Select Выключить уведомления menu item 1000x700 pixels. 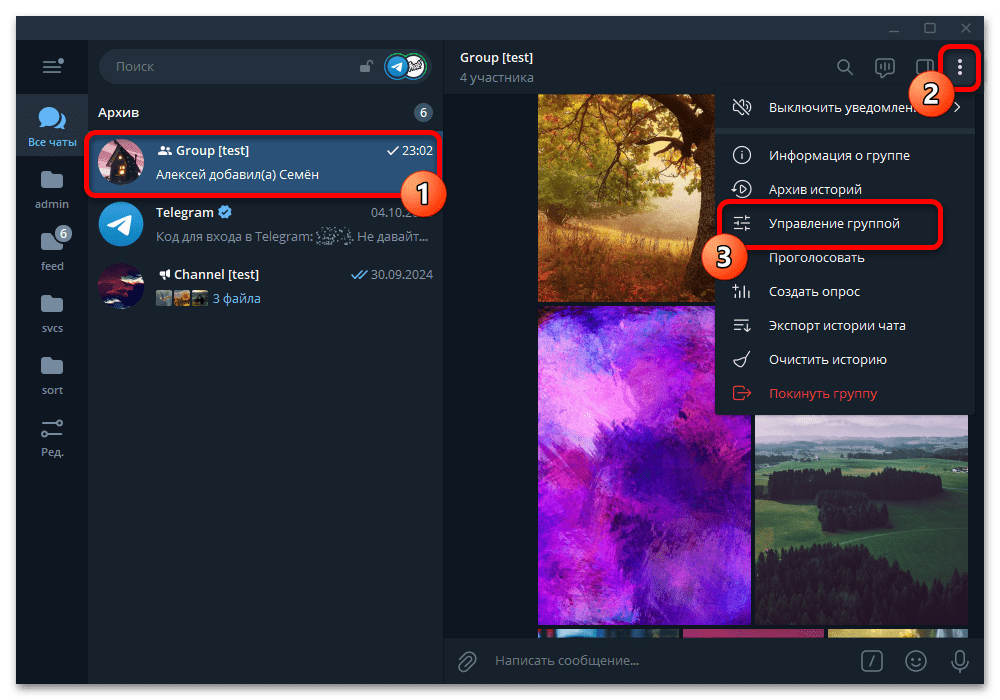coord(845,107)
